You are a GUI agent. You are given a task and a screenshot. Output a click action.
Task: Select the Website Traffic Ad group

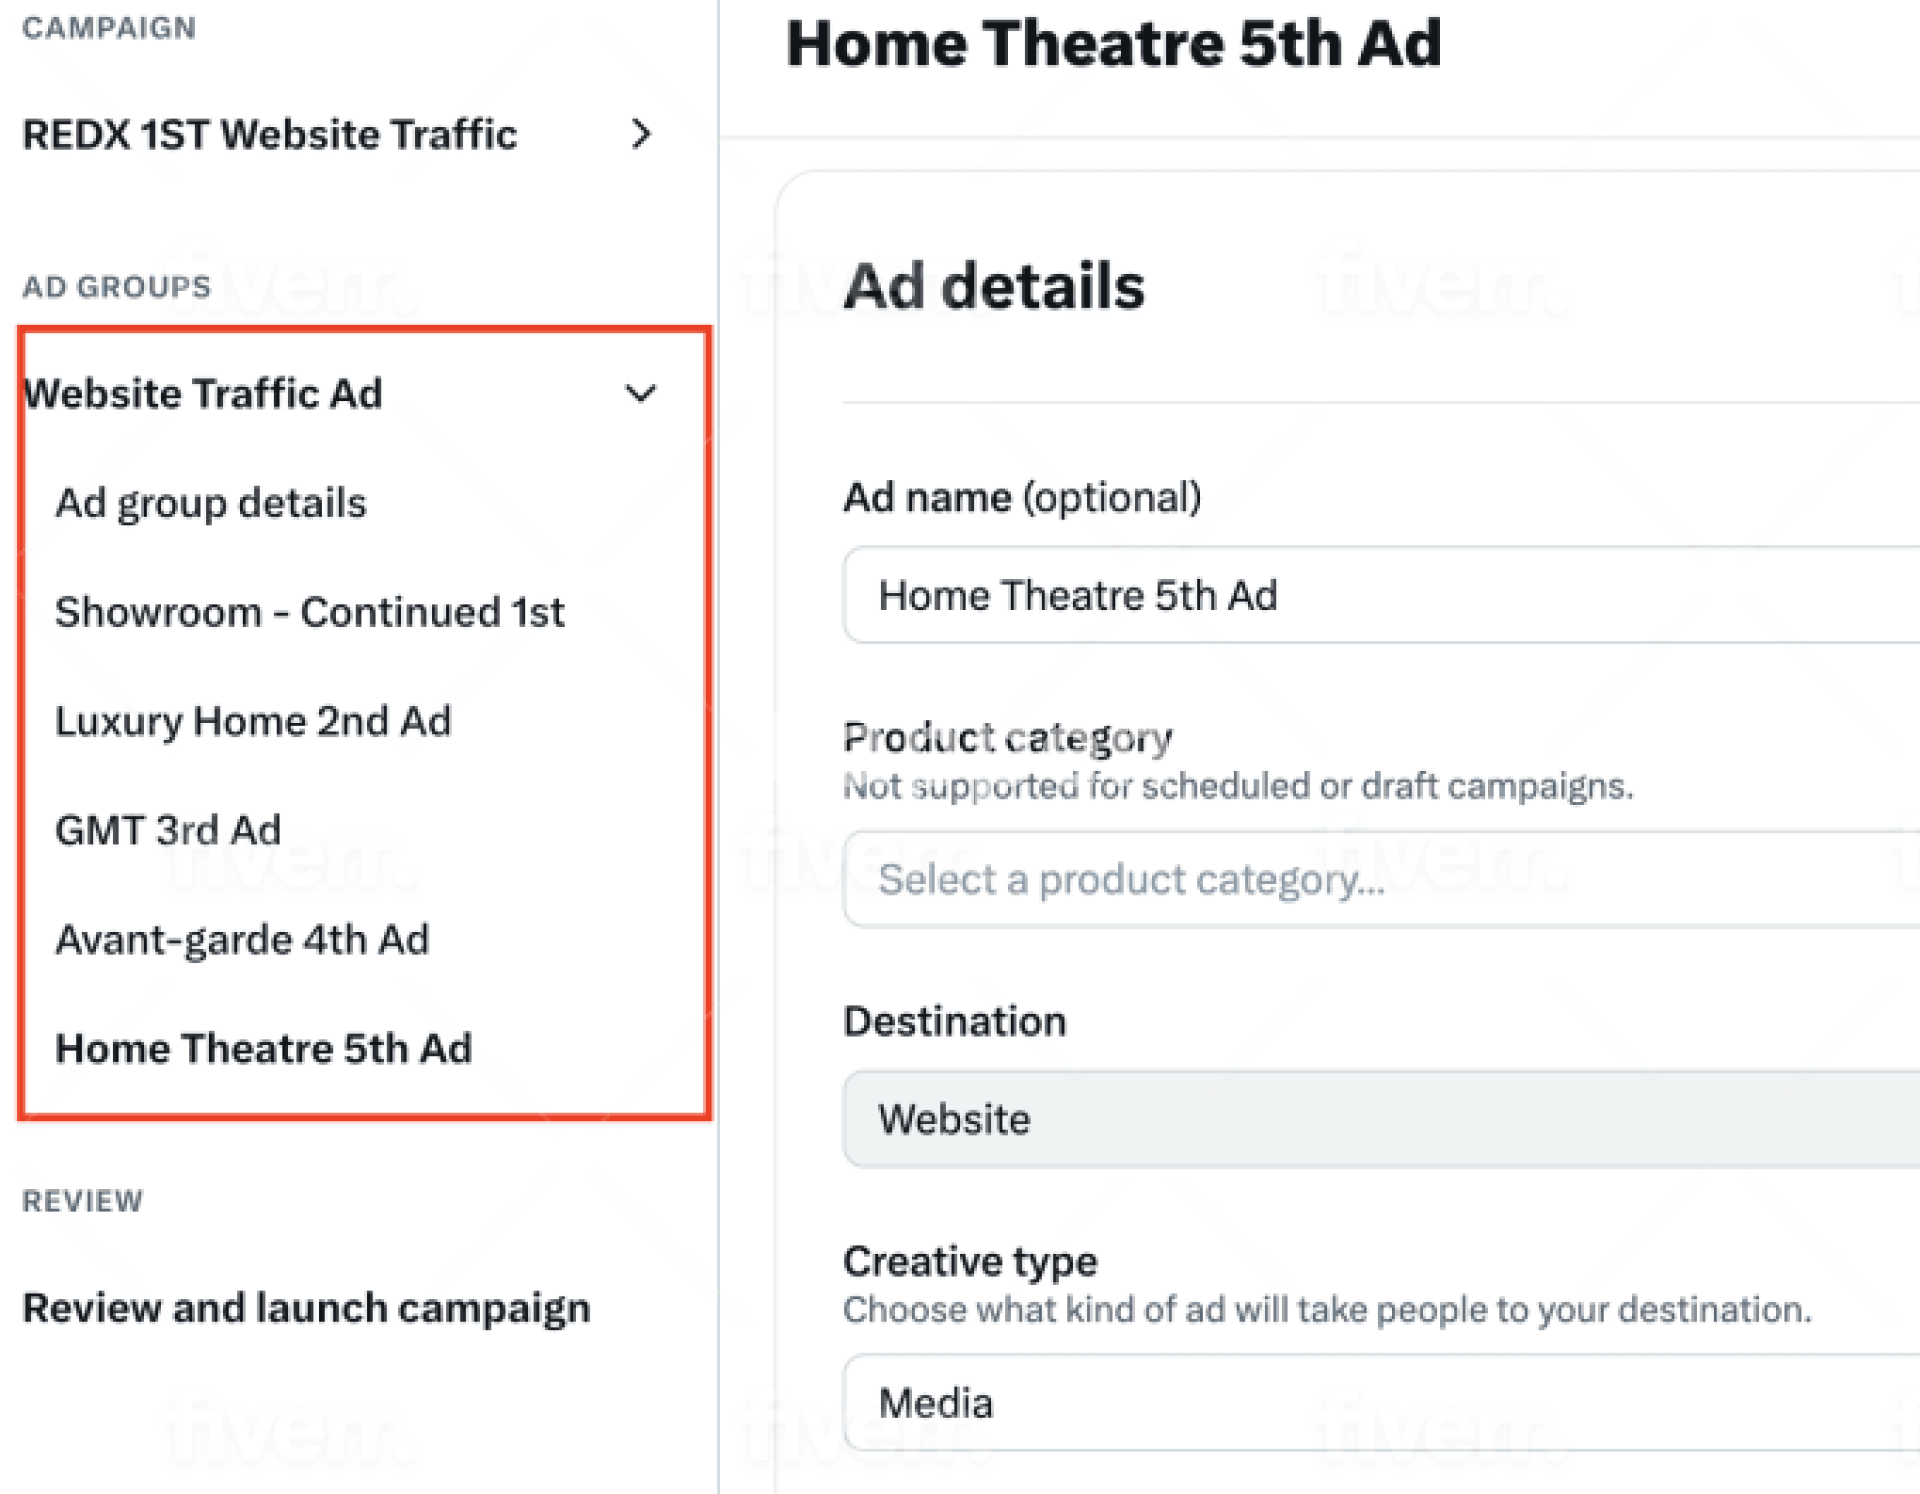click(x=203, y=393)
